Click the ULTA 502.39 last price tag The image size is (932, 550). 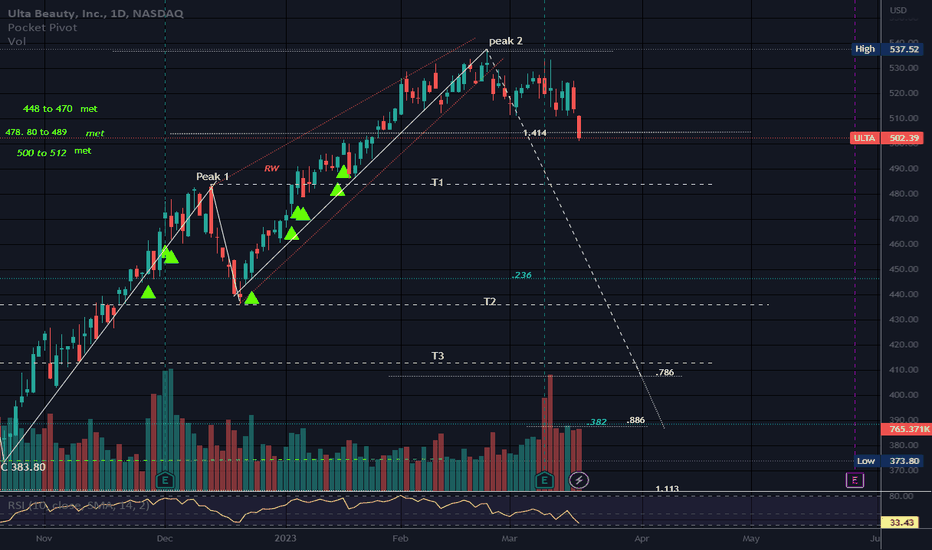(x=887, y=138)
